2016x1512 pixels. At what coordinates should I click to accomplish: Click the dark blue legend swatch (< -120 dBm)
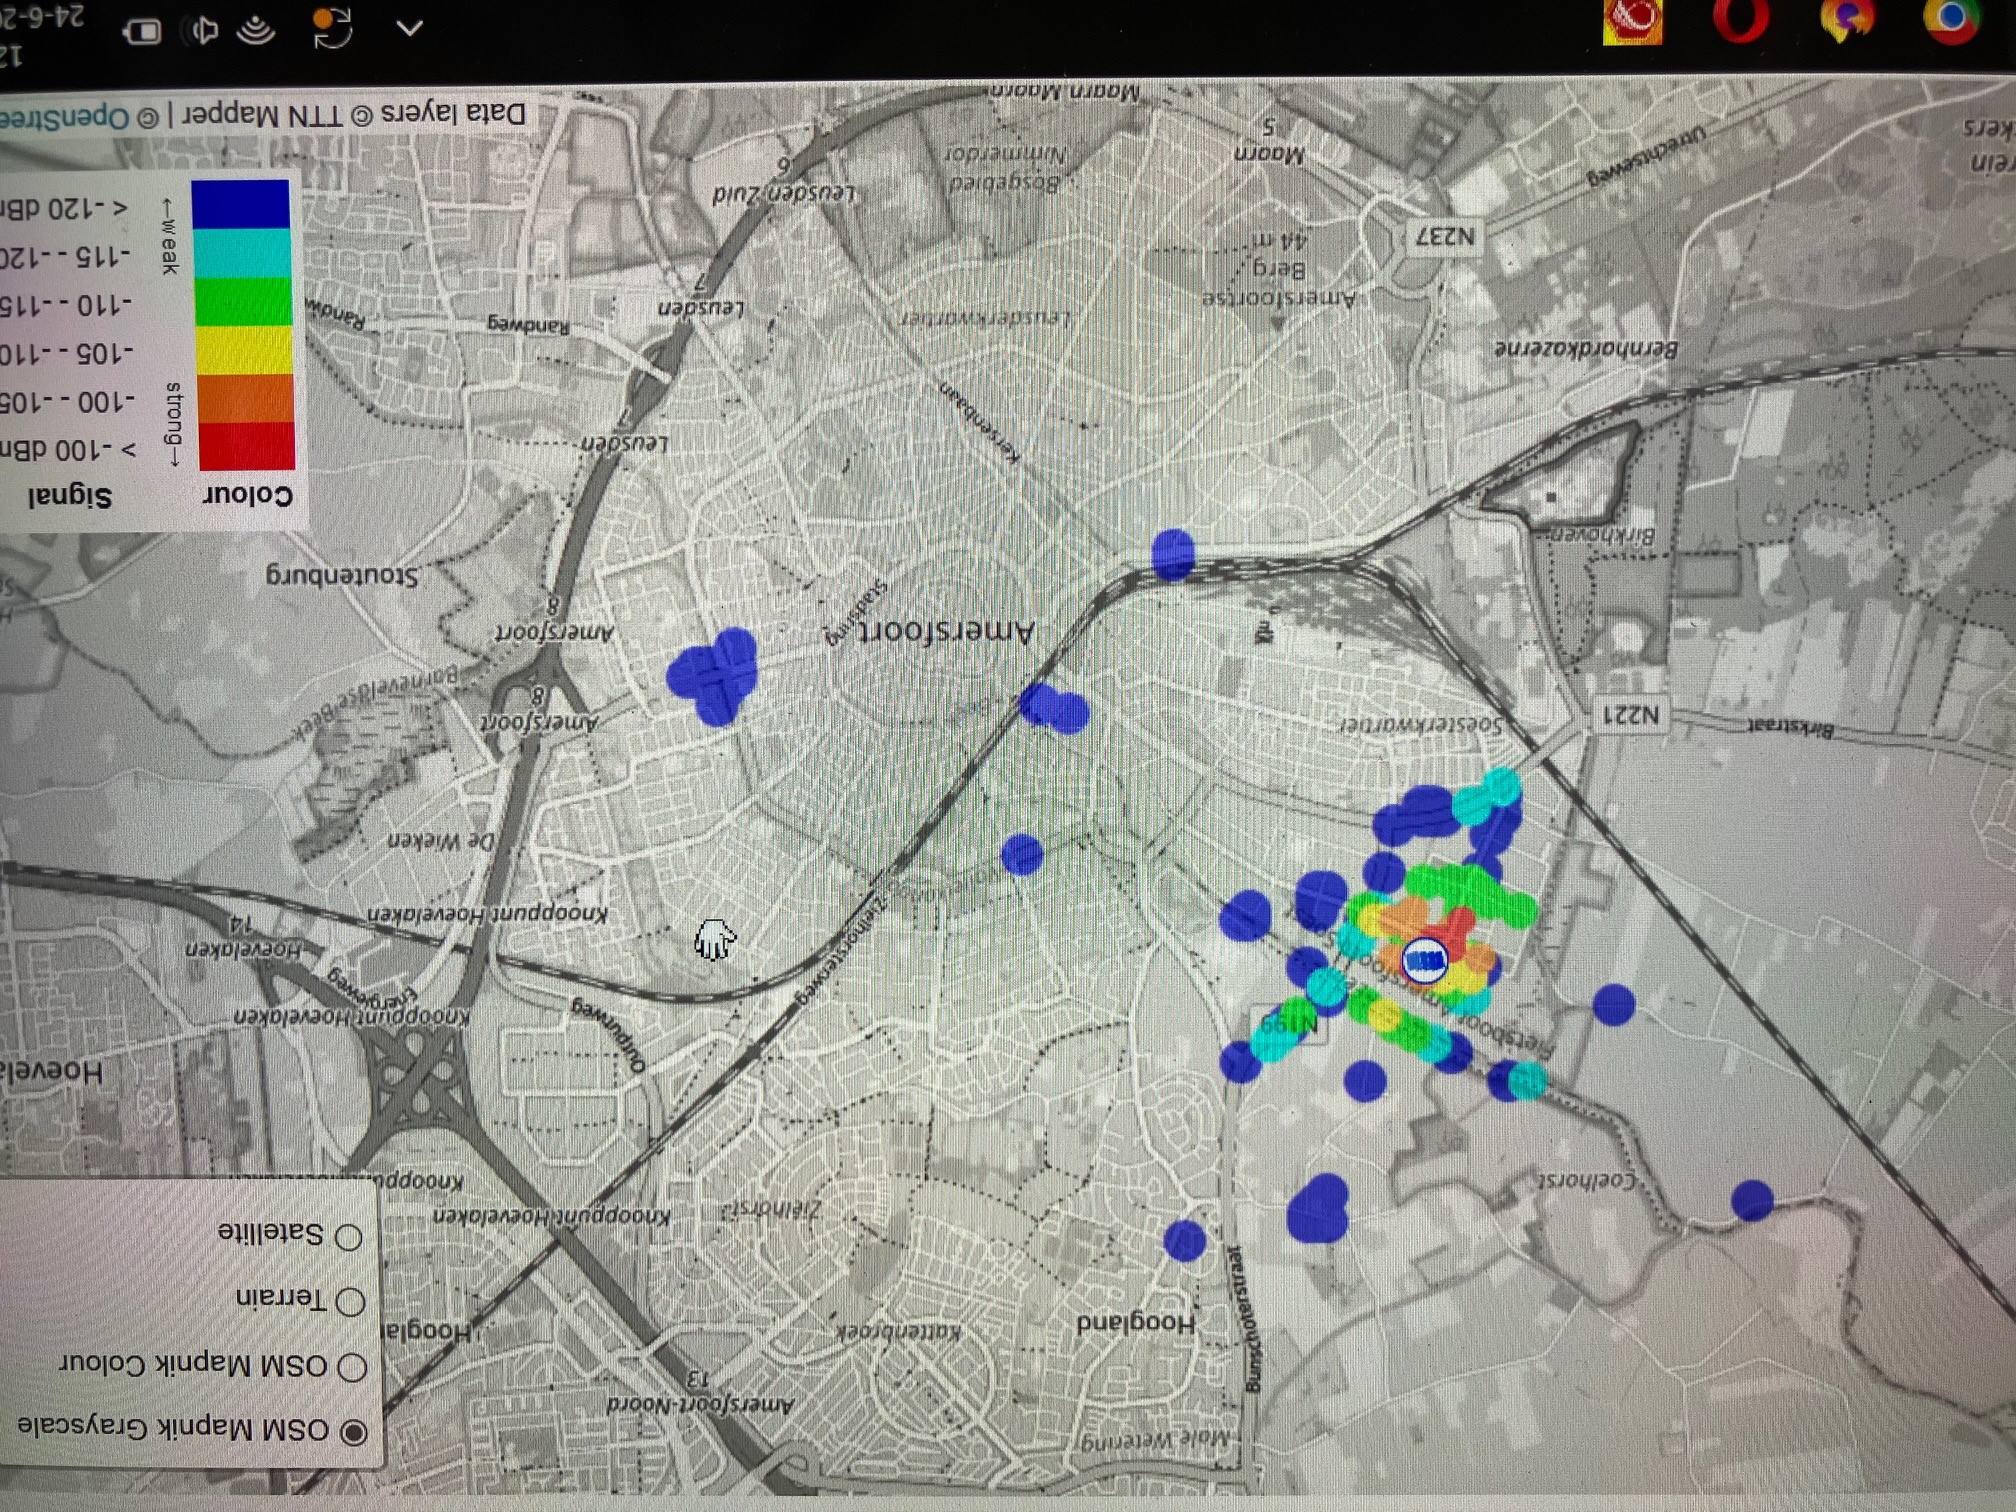click(x=241, y=205)
